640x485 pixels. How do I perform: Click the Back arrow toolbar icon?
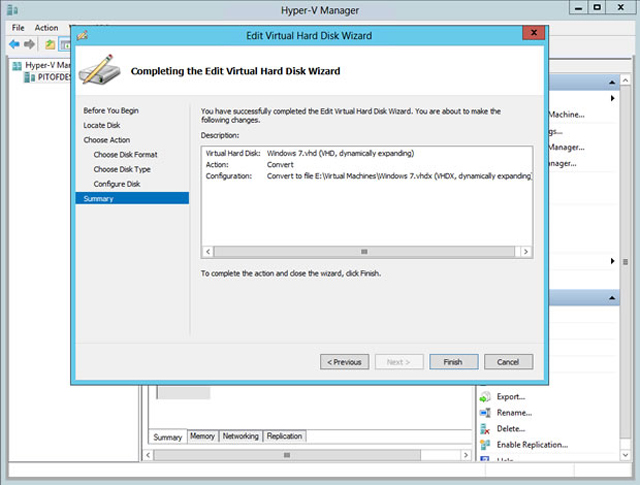[14, 44]
